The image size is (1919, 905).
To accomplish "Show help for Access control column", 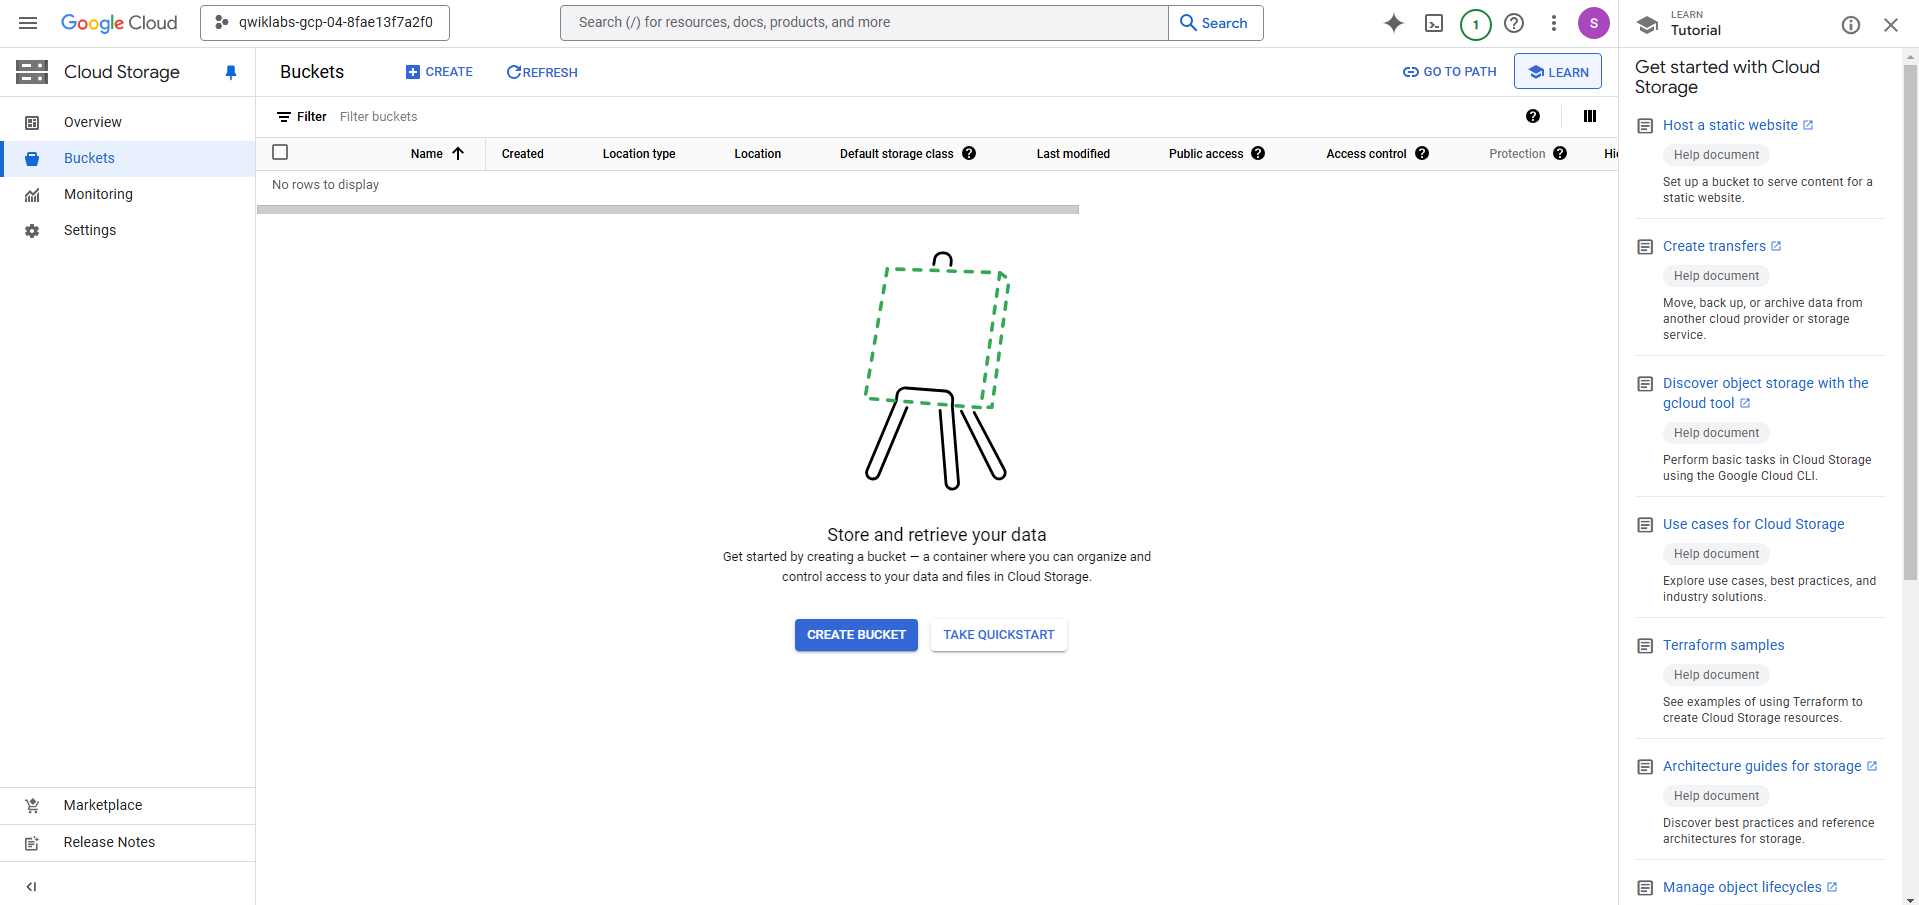I will pos(1422,153).
